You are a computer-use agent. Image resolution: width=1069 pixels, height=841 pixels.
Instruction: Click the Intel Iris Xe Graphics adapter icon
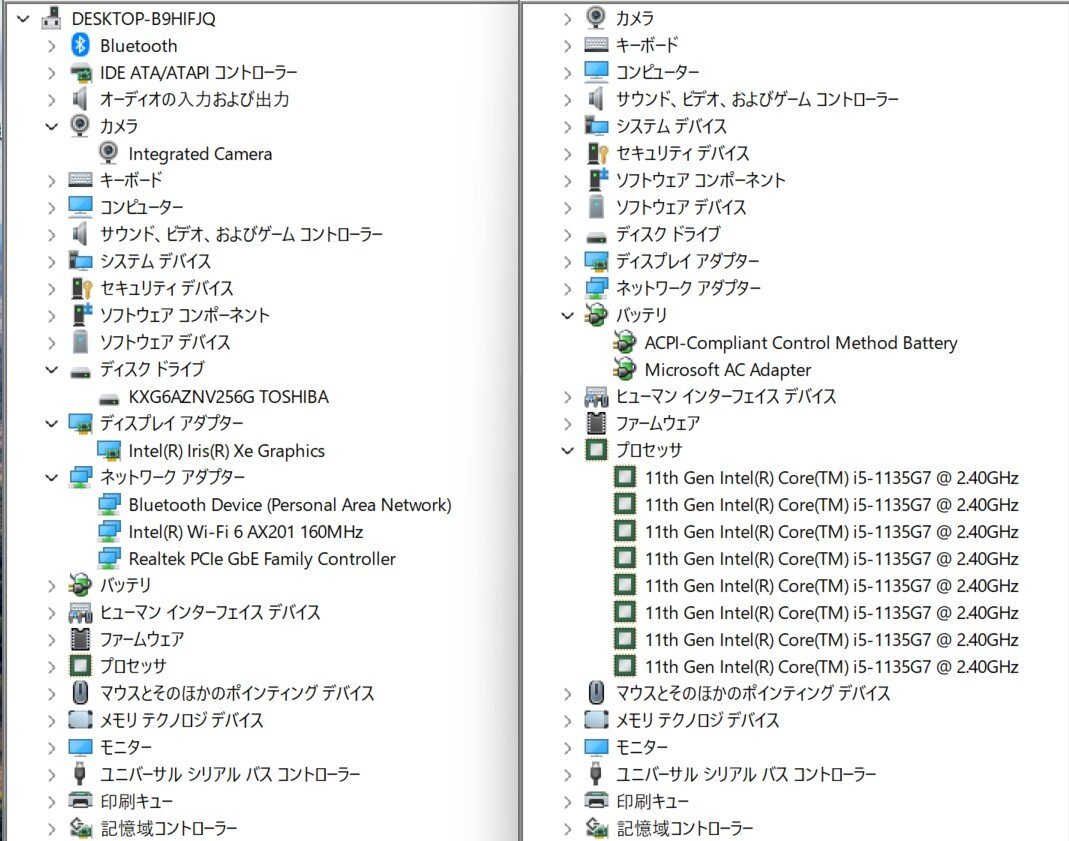click(109, 450)
